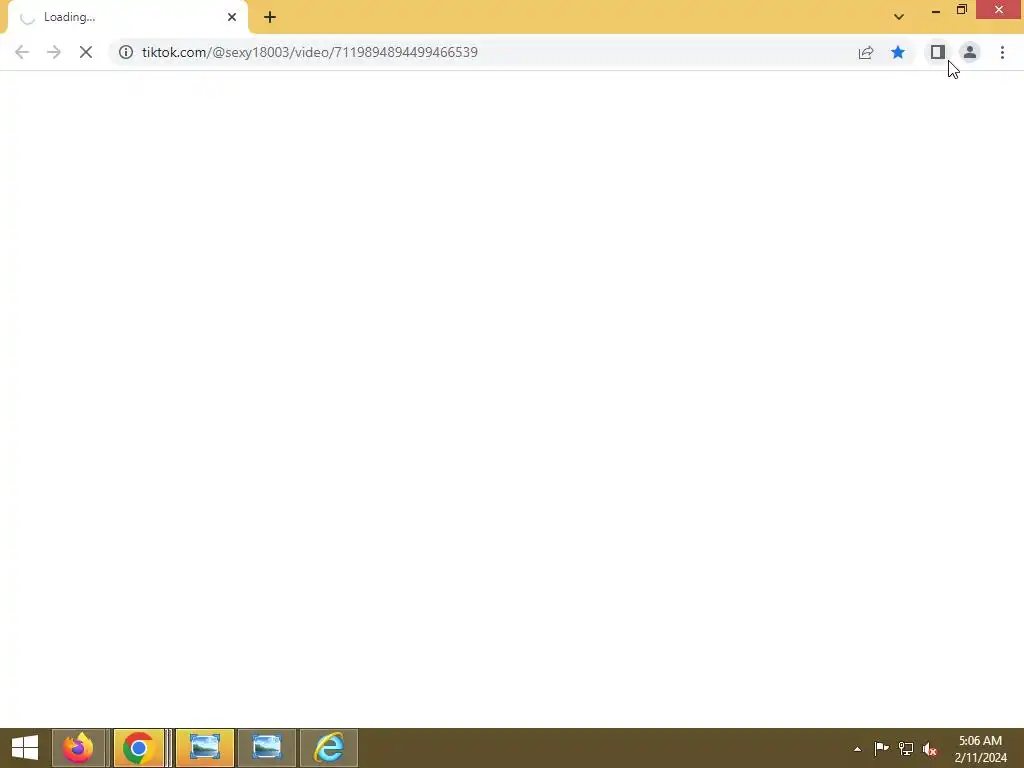Open a new tab
This screenshot has height=768, width=1024.
click(x=270, y=17)
